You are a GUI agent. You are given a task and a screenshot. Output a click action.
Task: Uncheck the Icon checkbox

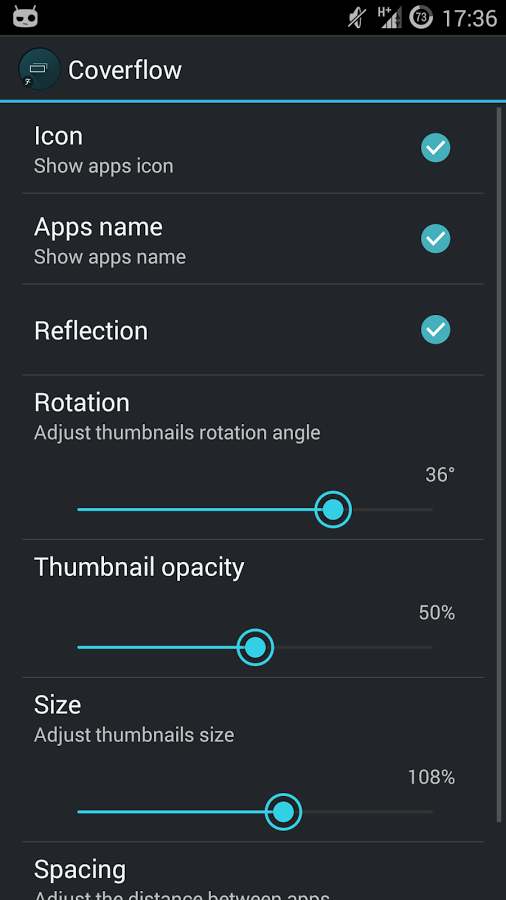pyautogui.click(x=435, y=148)
